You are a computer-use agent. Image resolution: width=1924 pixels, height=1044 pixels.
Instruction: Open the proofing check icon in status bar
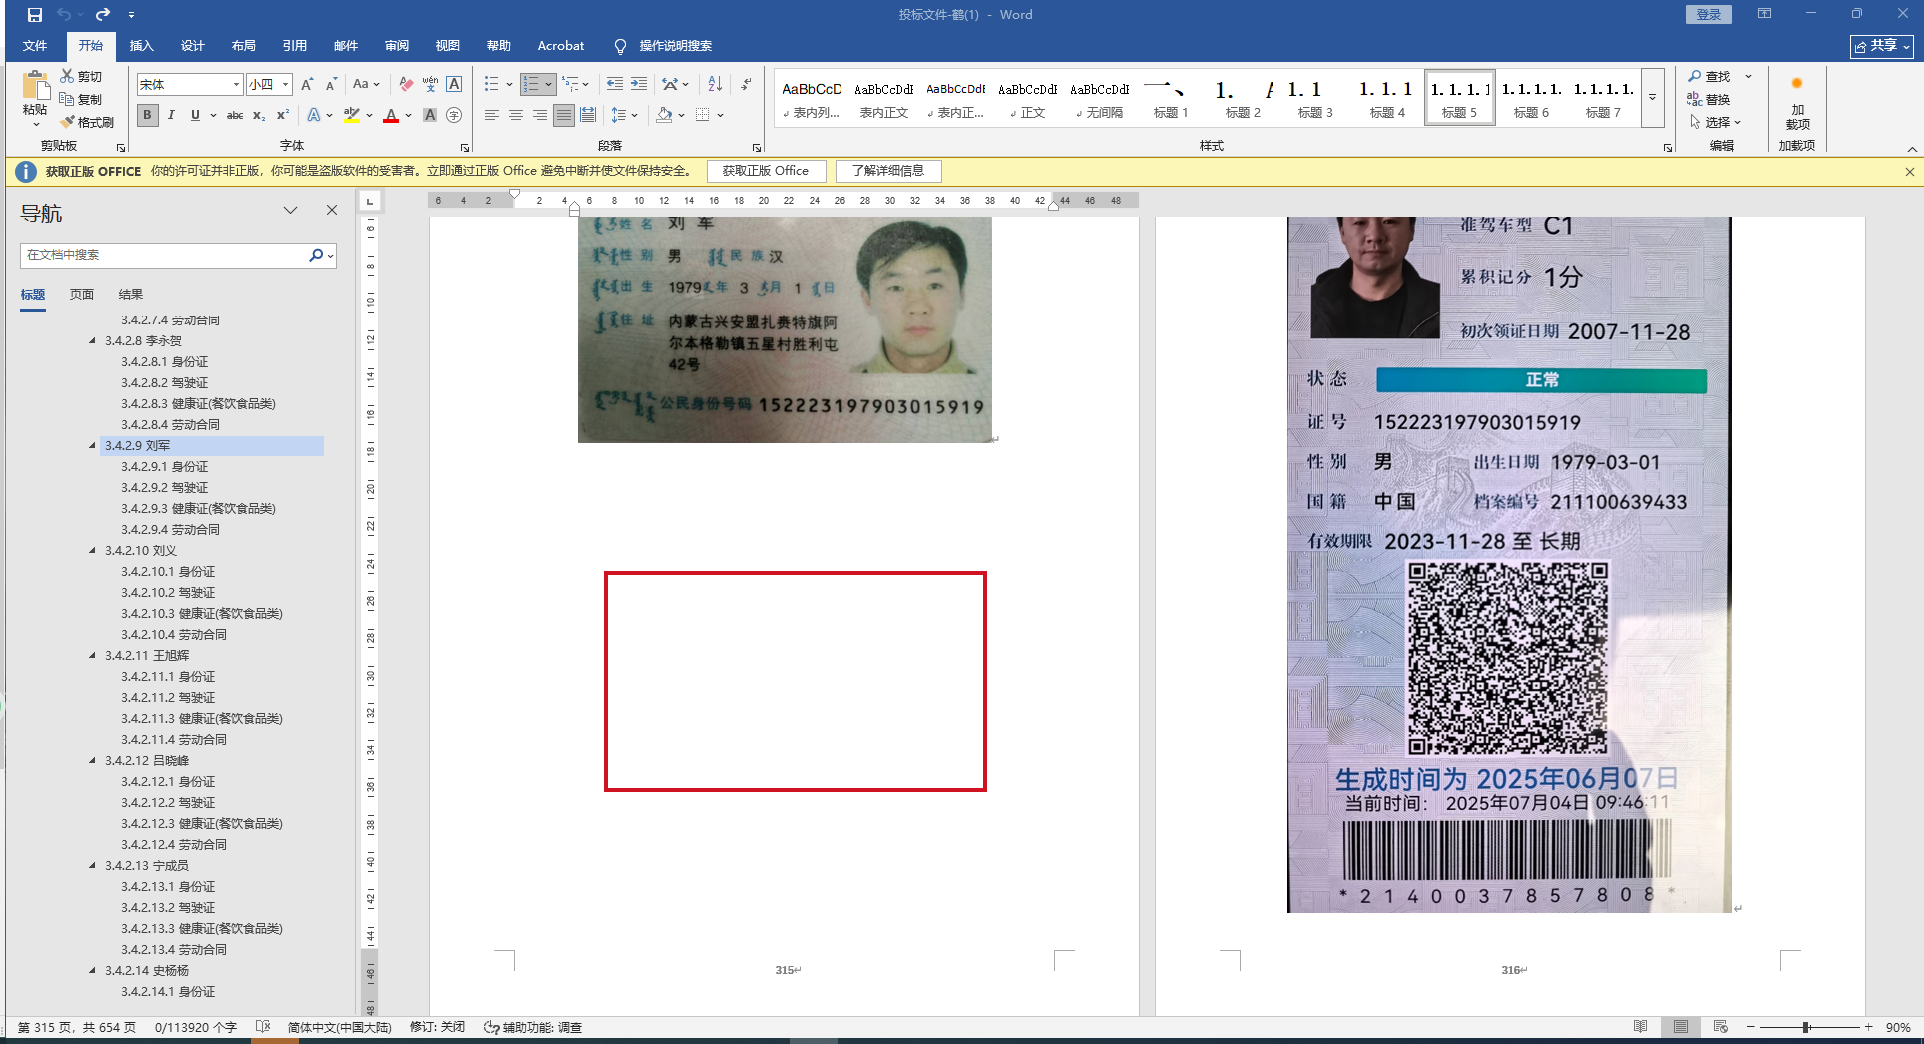click(x=263, y=1027)
